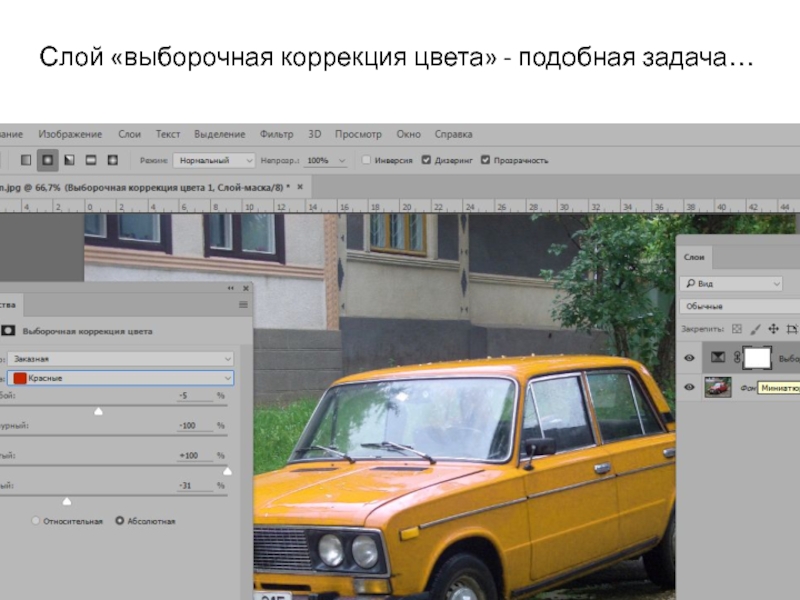The width and height of the screenshot is (800, 600).
Task: Click the lock image pixels brush icon
Action: click(x=756, y=328)
